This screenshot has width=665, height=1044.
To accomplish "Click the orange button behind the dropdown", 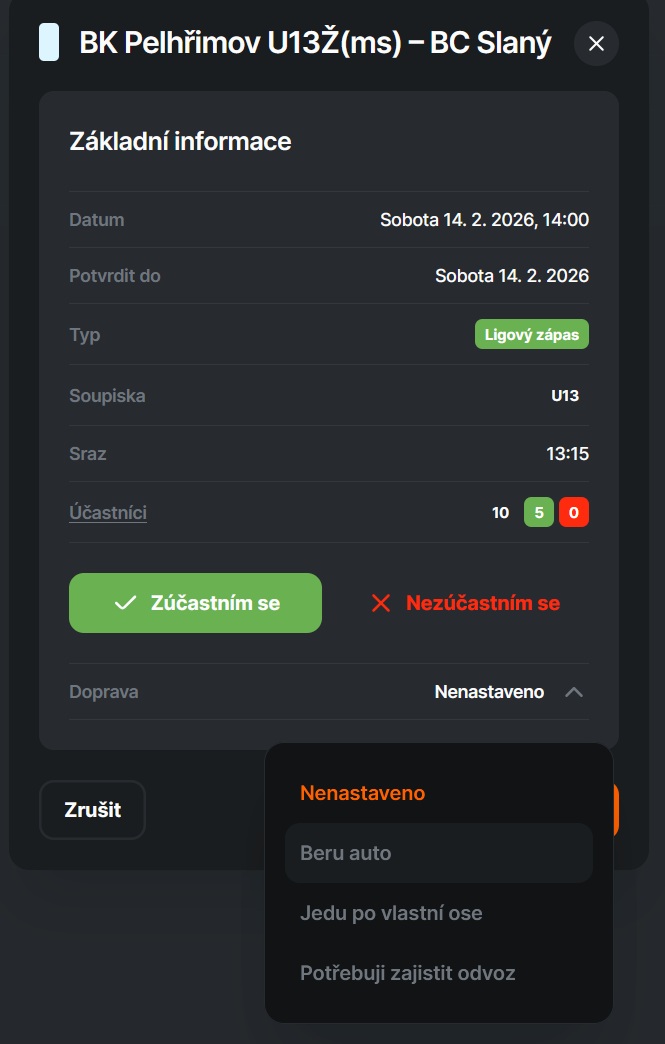I will click(615, 809).
